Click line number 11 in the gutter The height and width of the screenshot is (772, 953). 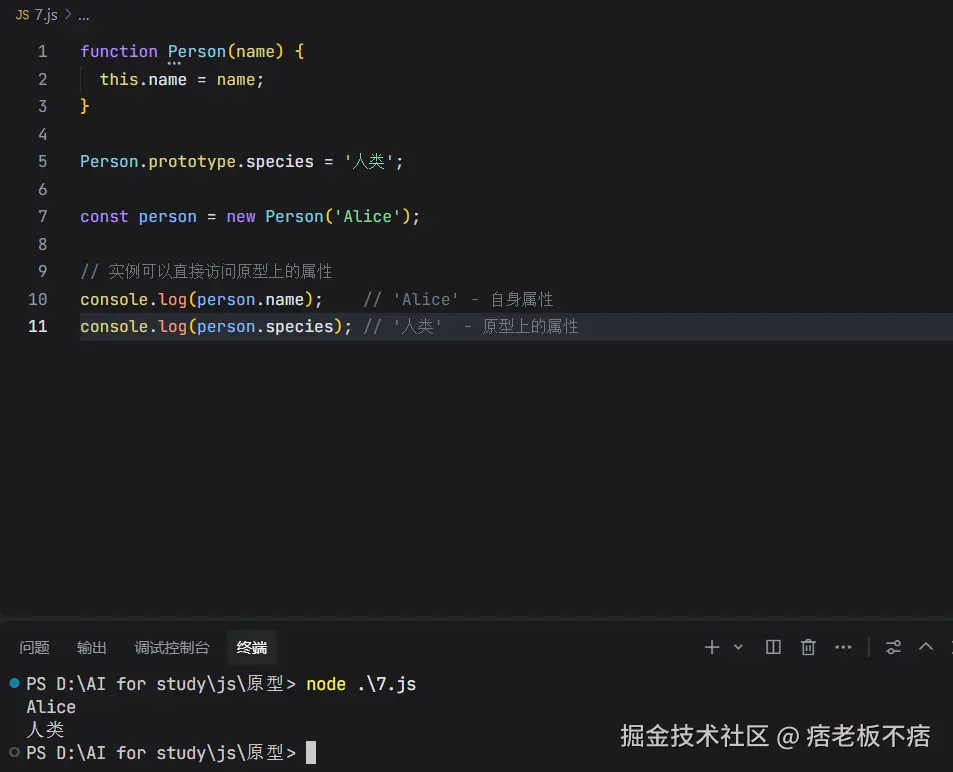pos(37,326)
